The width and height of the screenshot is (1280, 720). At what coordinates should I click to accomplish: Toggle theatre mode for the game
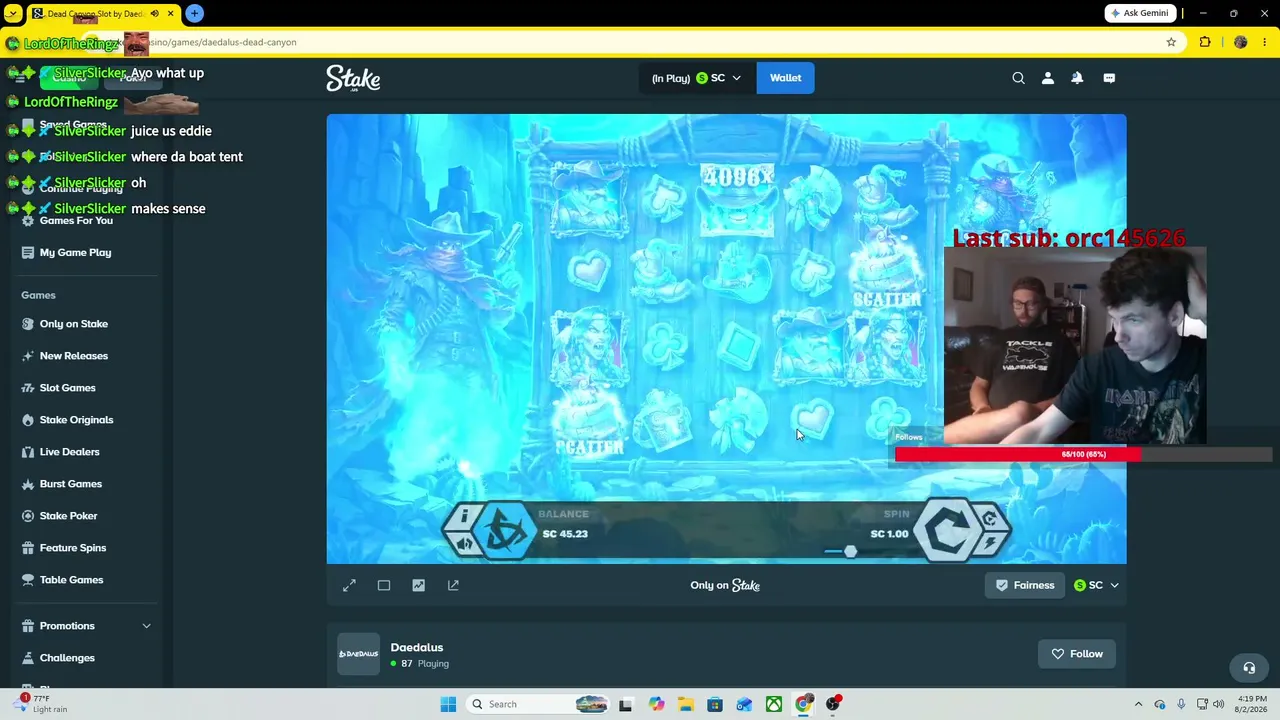coord(384,585)
